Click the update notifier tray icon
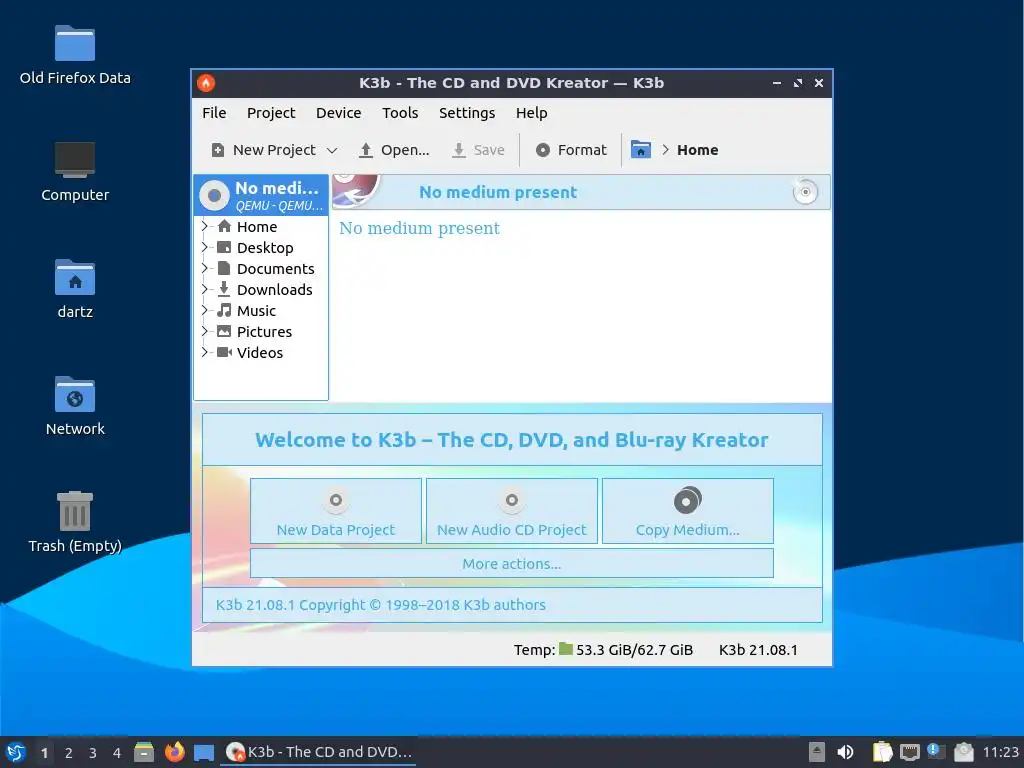Image resolution: width=1024 pixels, height=768 pixels. tap(936, 752)
